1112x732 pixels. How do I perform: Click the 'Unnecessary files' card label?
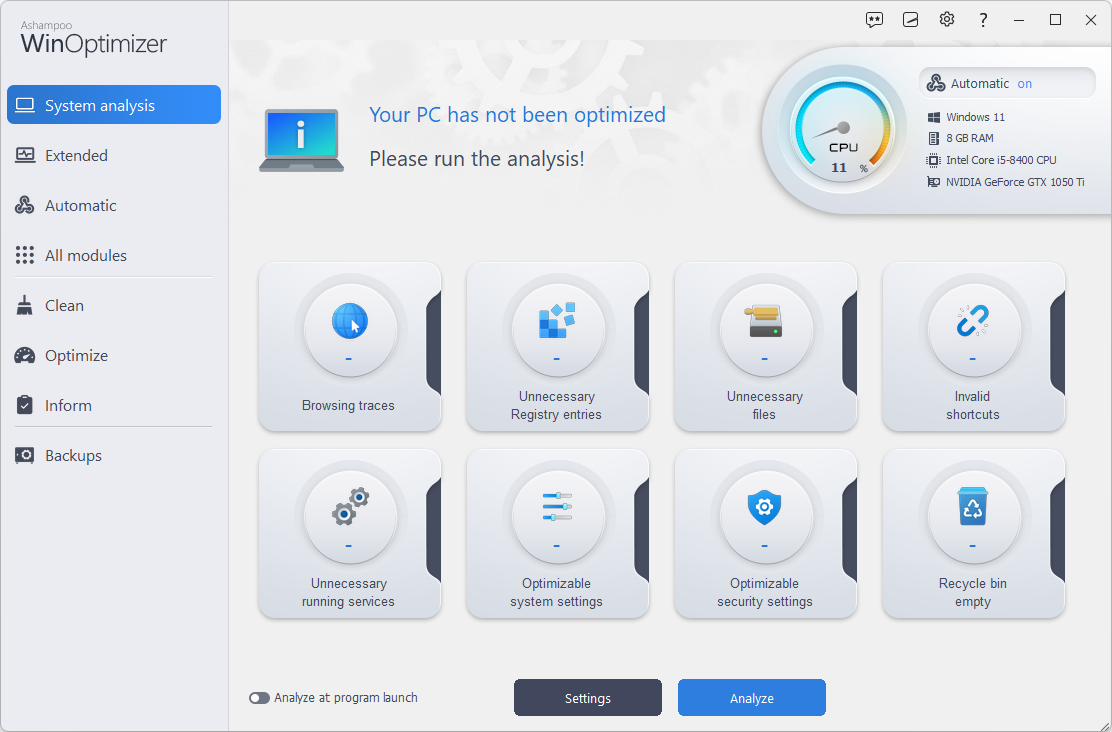[764, 406]
